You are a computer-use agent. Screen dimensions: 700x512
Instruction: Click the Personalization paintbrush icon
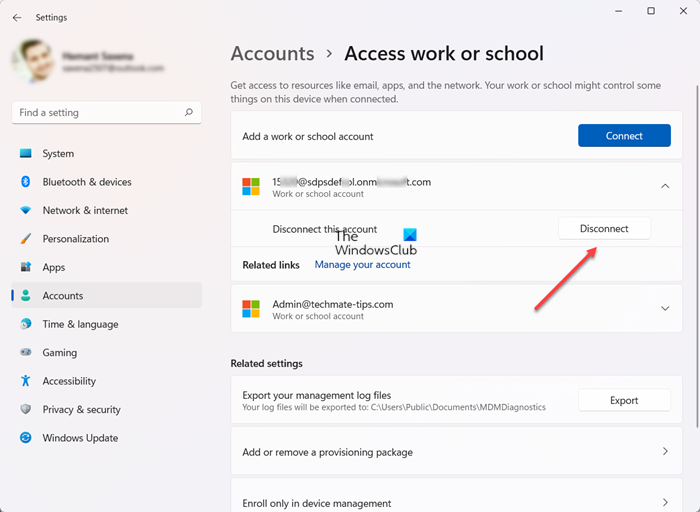[26, 239]
